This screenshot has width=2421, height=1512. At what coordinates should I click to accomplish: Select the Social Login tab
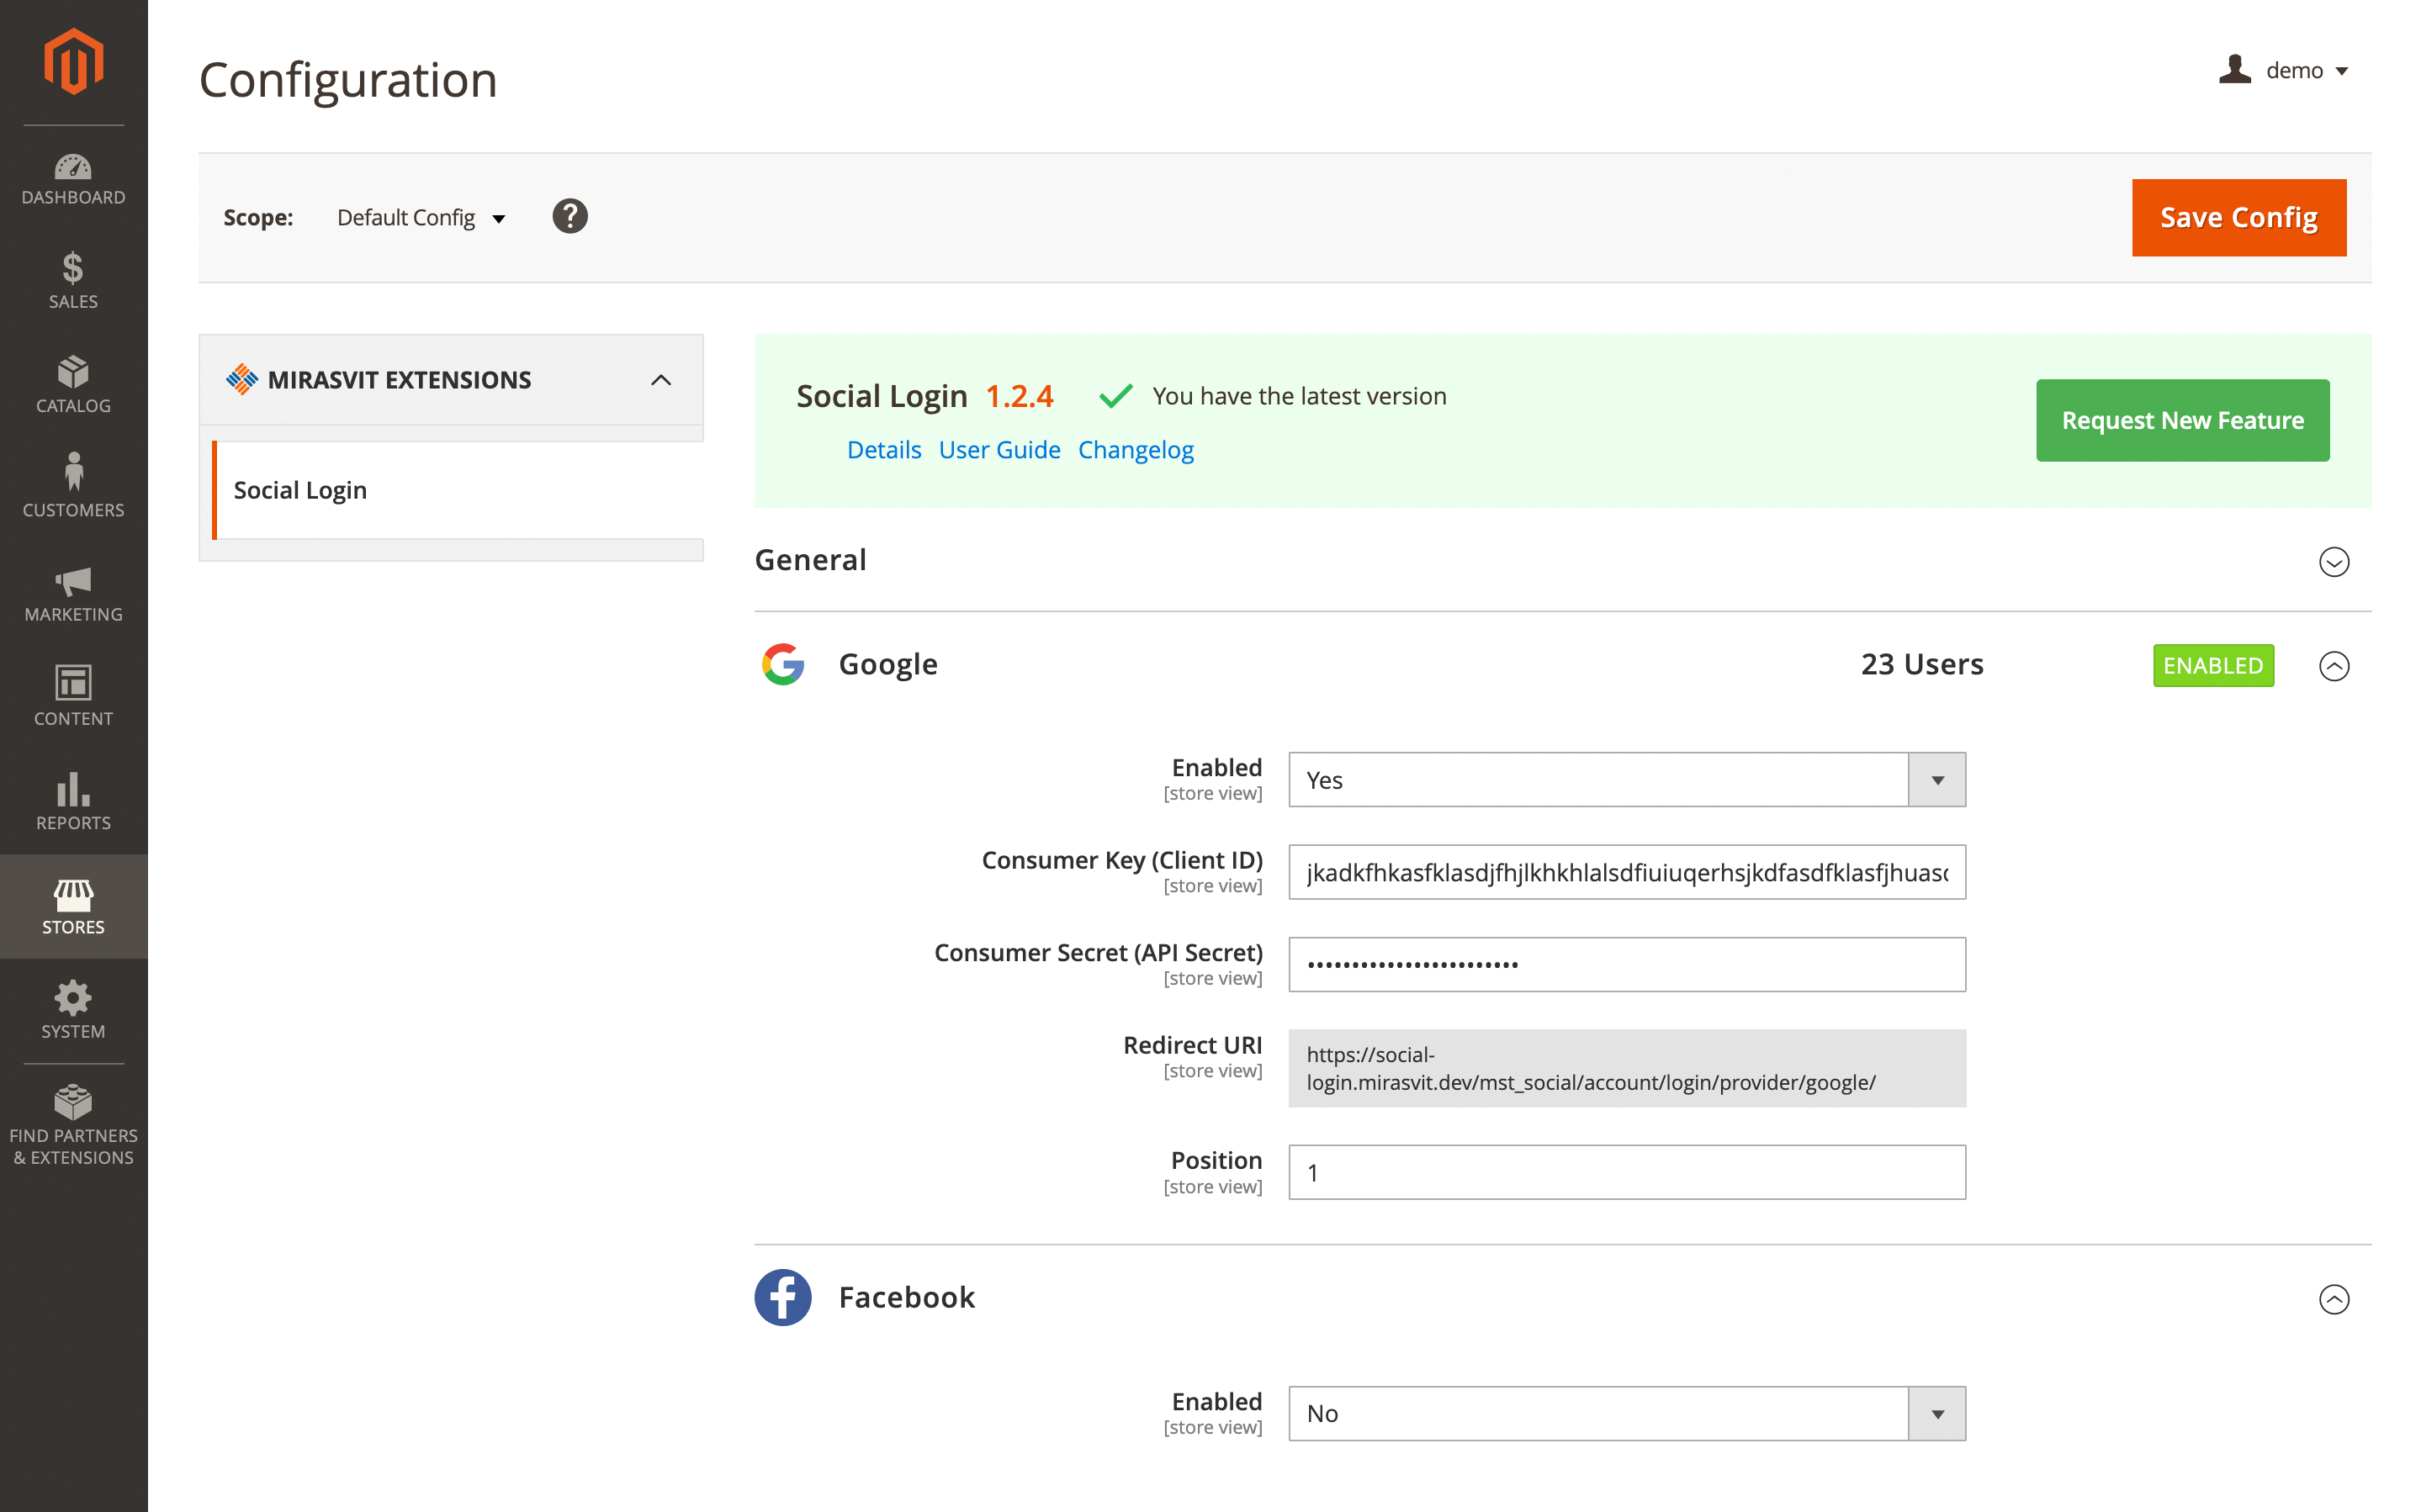[300, 490]
